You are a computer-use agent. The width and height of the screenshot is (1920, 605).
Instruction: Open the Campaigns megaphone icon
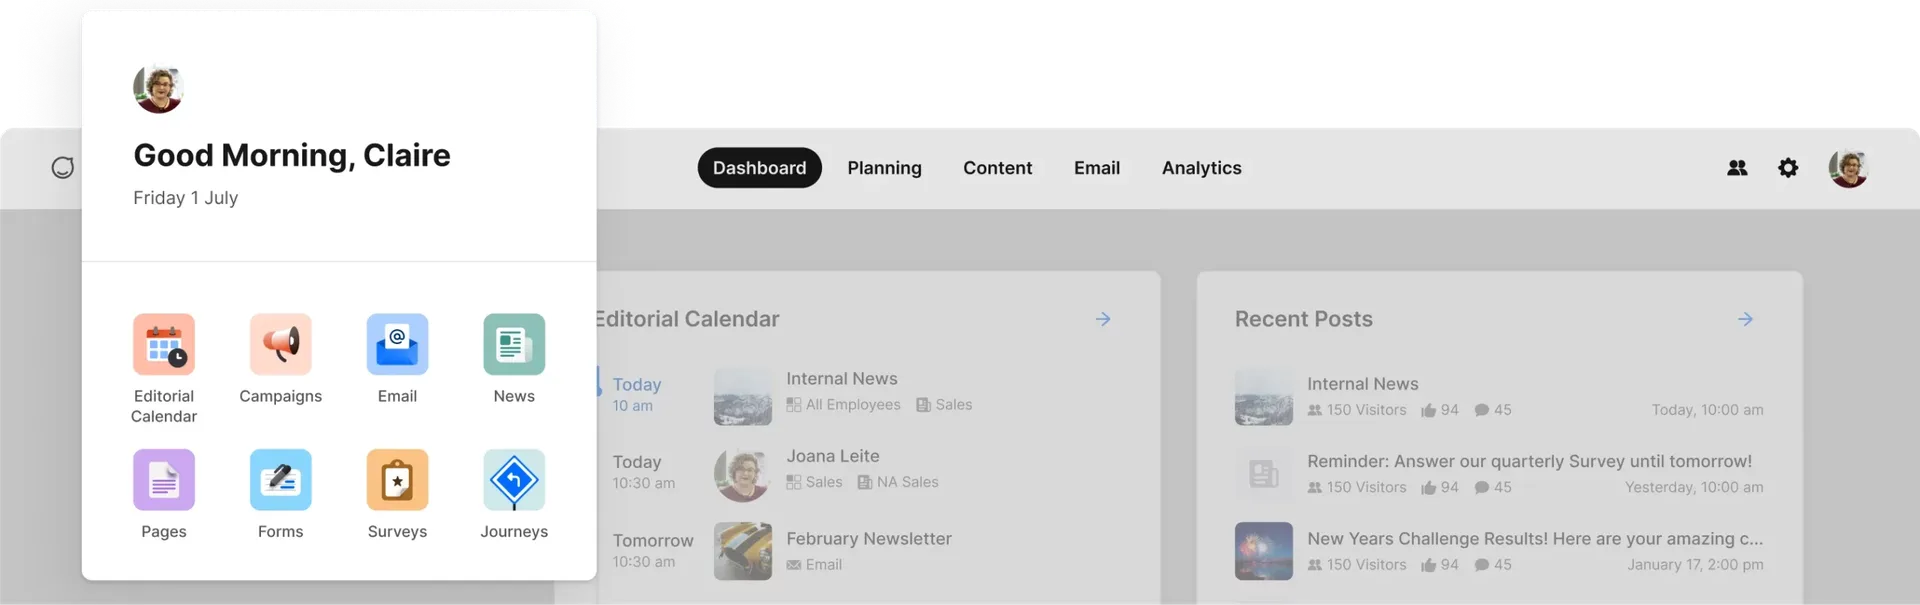281,345
